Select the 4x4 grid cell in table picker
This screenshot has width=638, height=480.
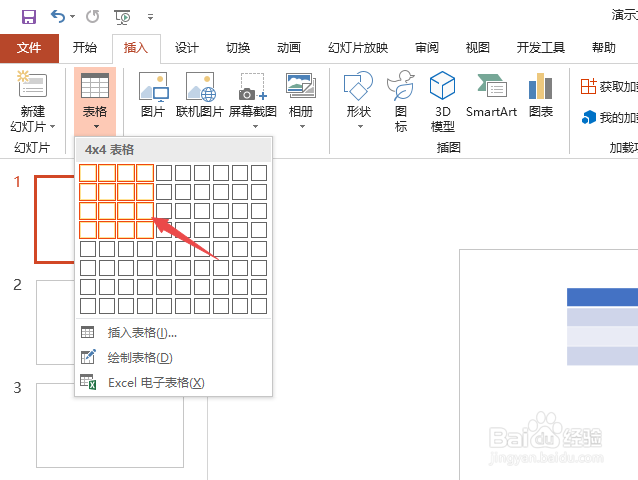145,230
